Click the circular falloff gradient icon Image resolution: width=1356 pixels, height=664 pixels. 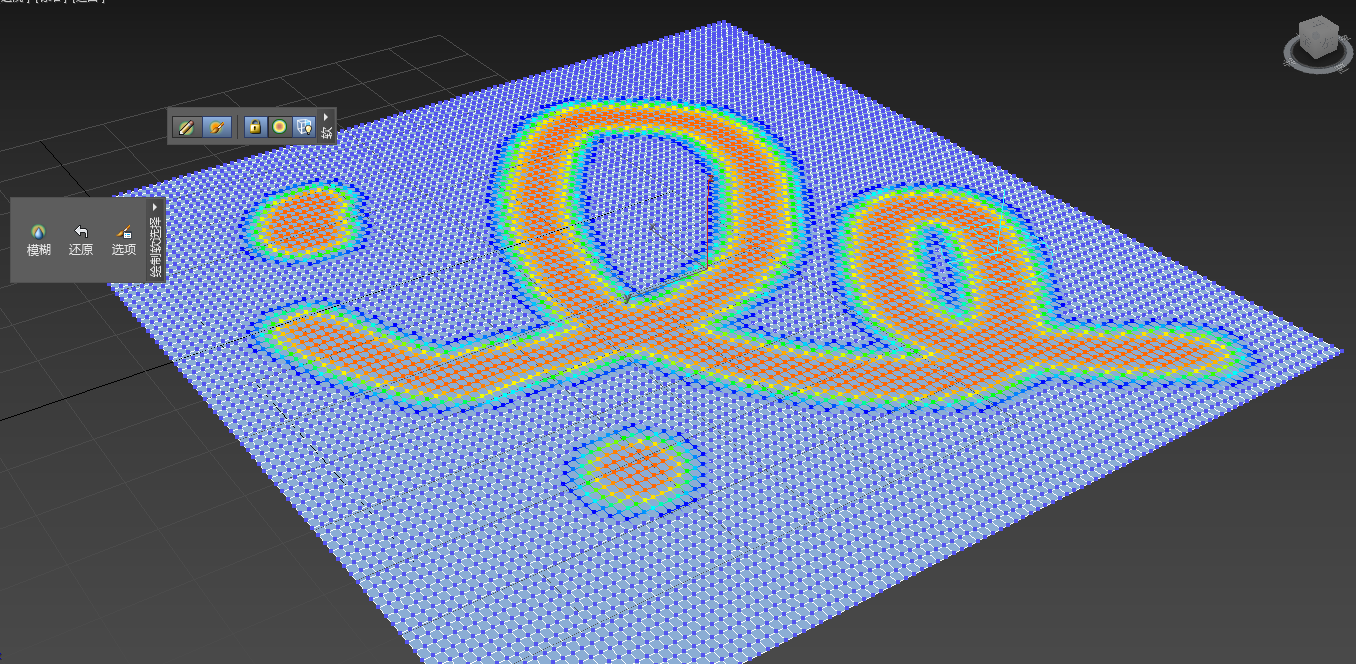(280, 127)
